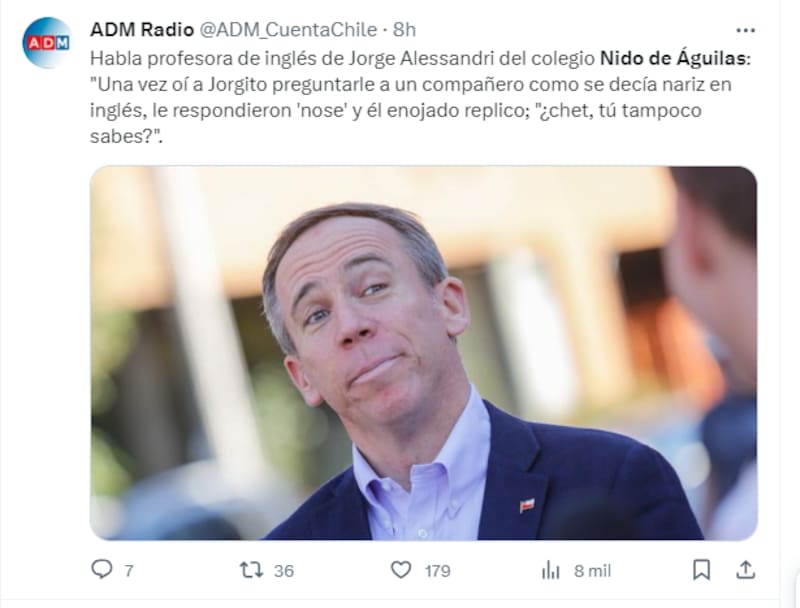Click the bold Nido de Águilas text
The width and height of the screenshot is (800, 608).
pyautogui.click(x=673, y=58)
